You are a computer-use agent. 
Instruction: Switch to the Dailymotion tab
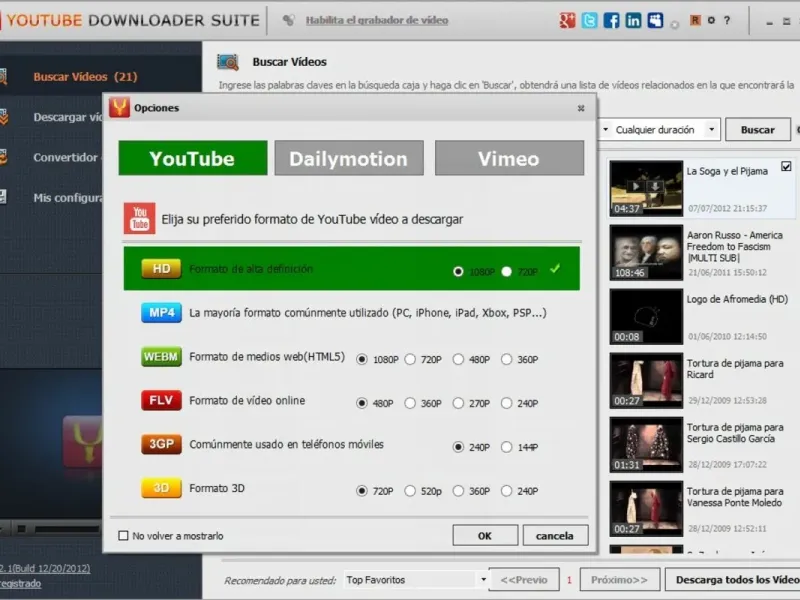click(349, 158)
